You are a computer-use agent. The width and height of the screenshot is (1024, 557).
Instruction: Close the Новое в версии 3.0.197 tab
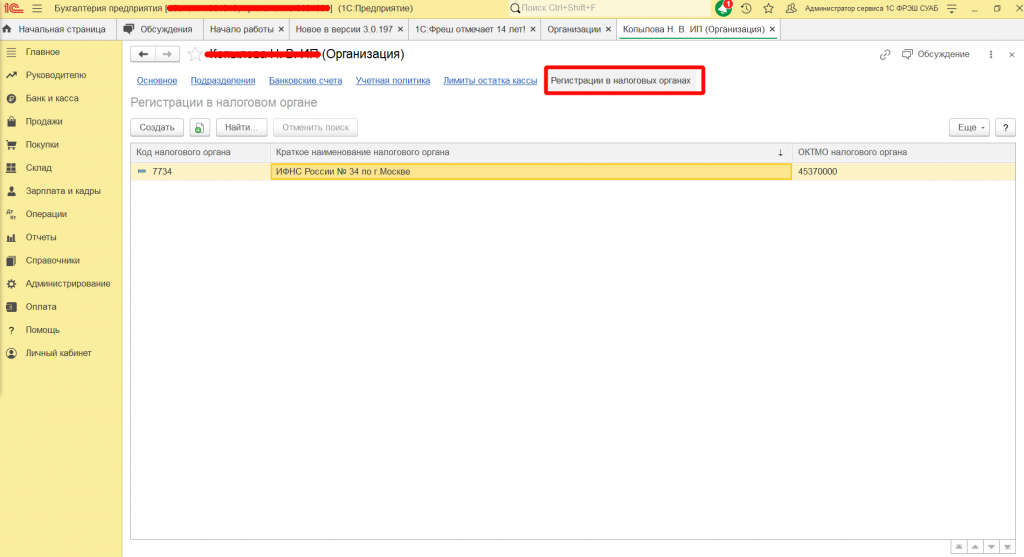[x=400, y=29]
